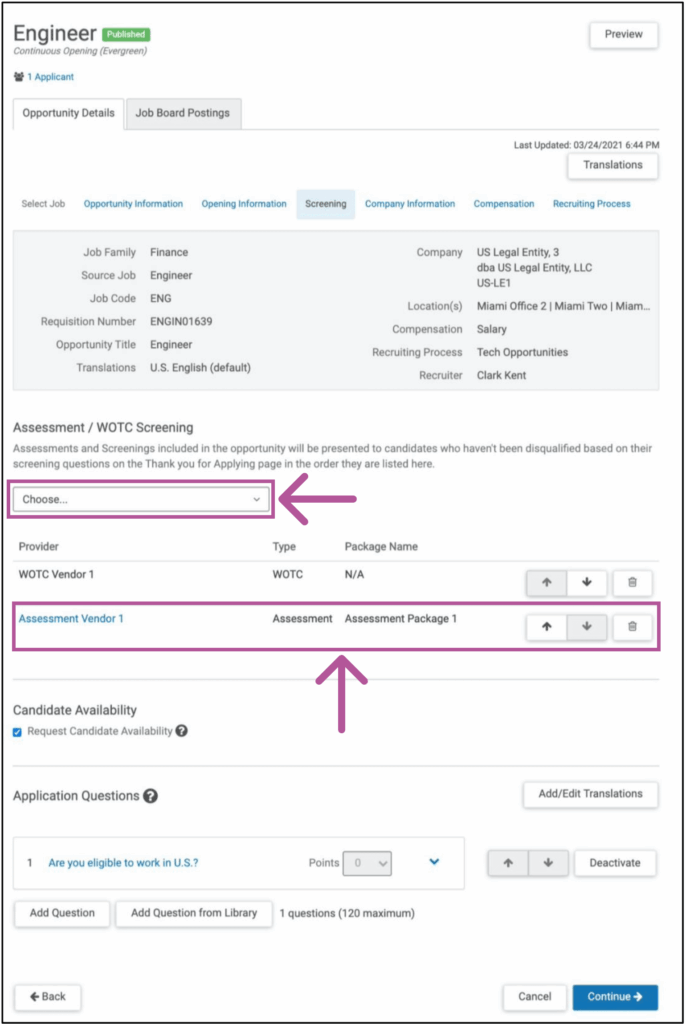The height and width of the screenshot is (1024, 686).
Task: Delete the WOTC Vendor 1 row
Action: [x=632, y=583]
